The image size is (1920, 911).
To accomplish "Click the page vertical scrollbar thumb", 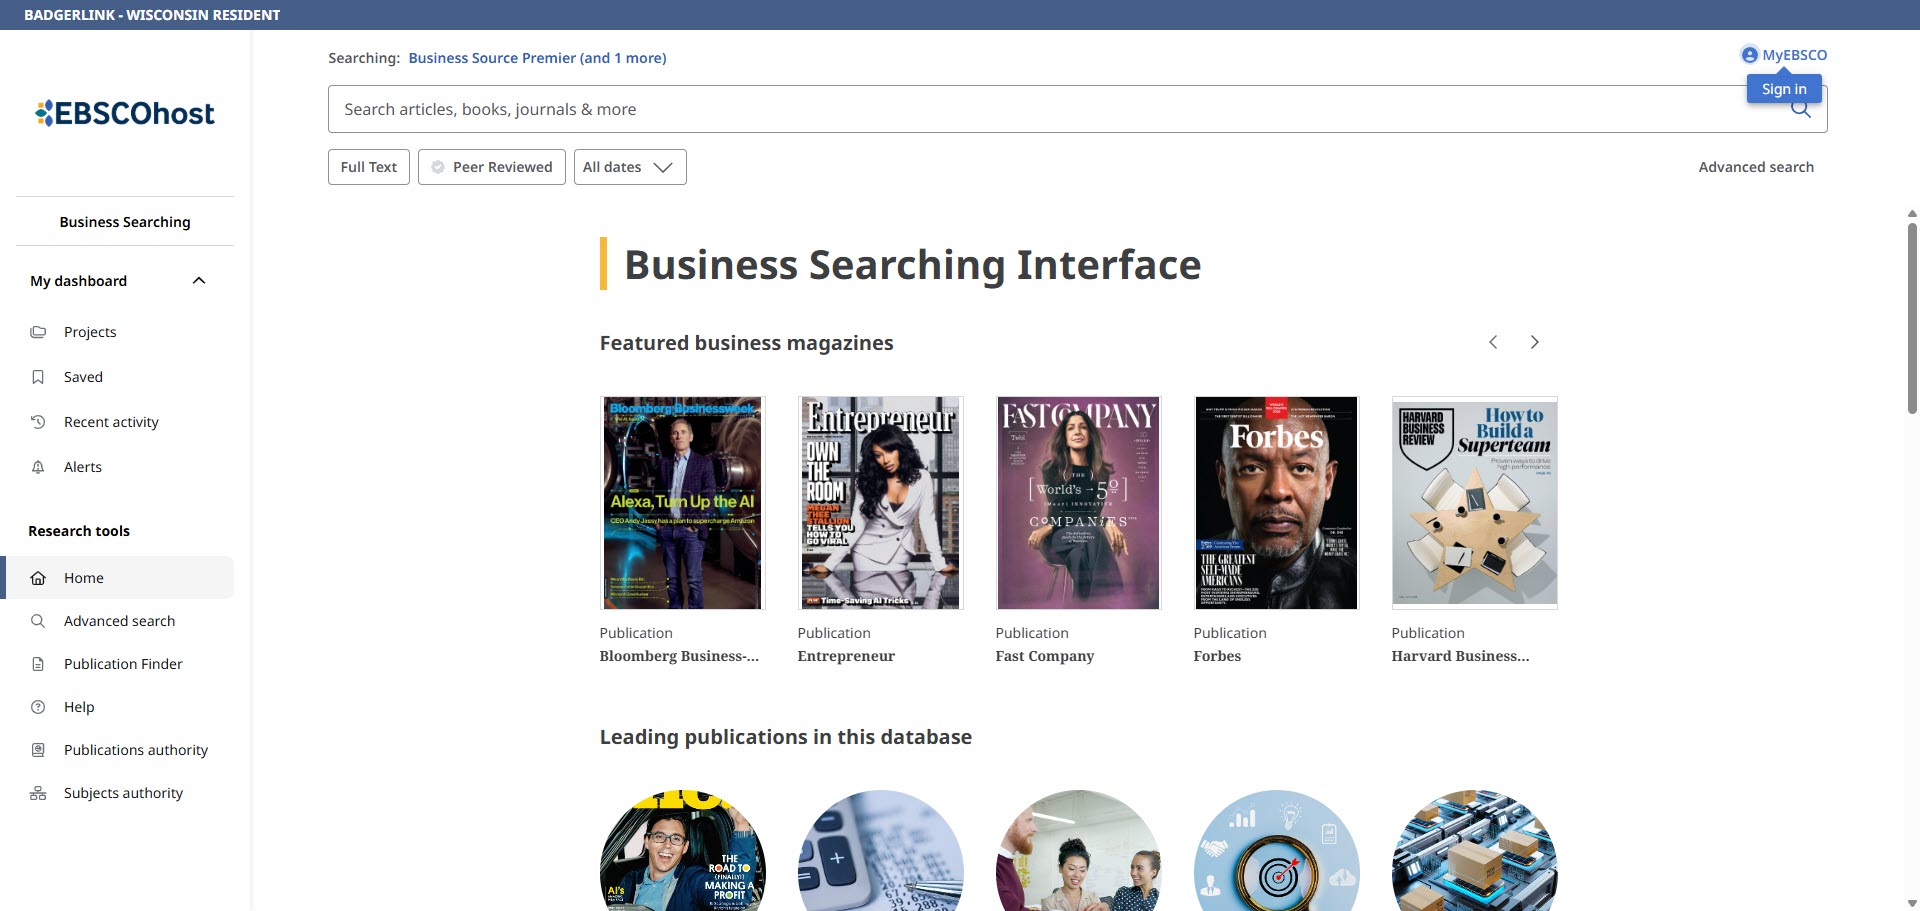I will [1912, 318].
